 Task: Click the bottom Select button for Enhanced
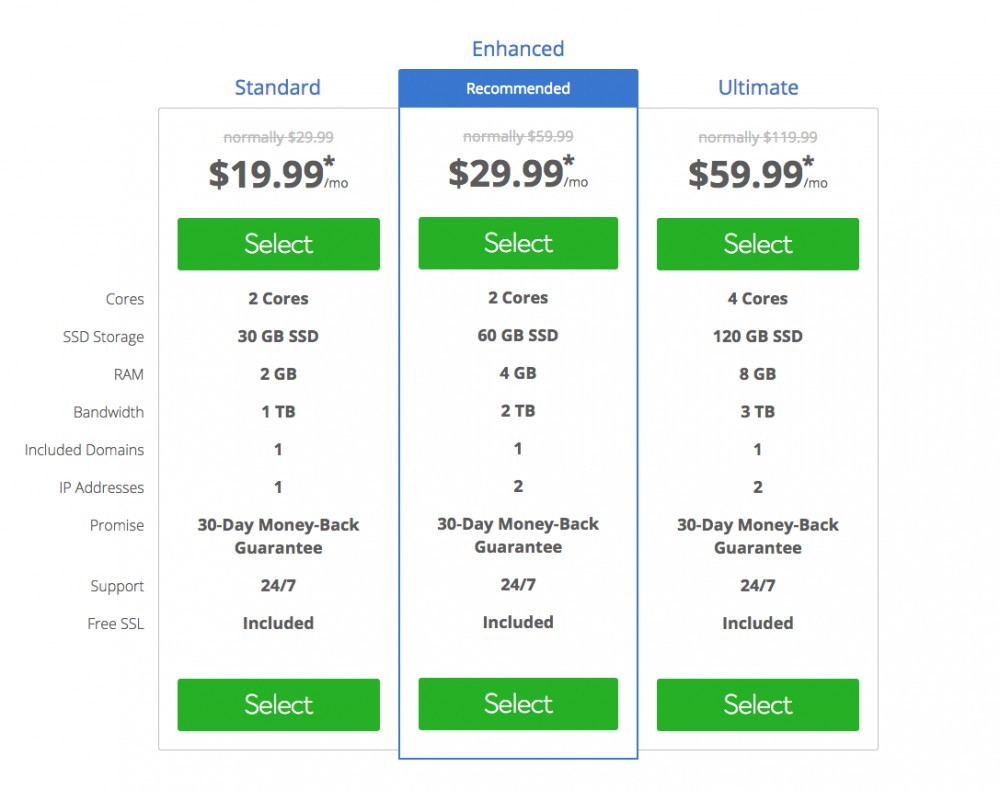(518, 704)
